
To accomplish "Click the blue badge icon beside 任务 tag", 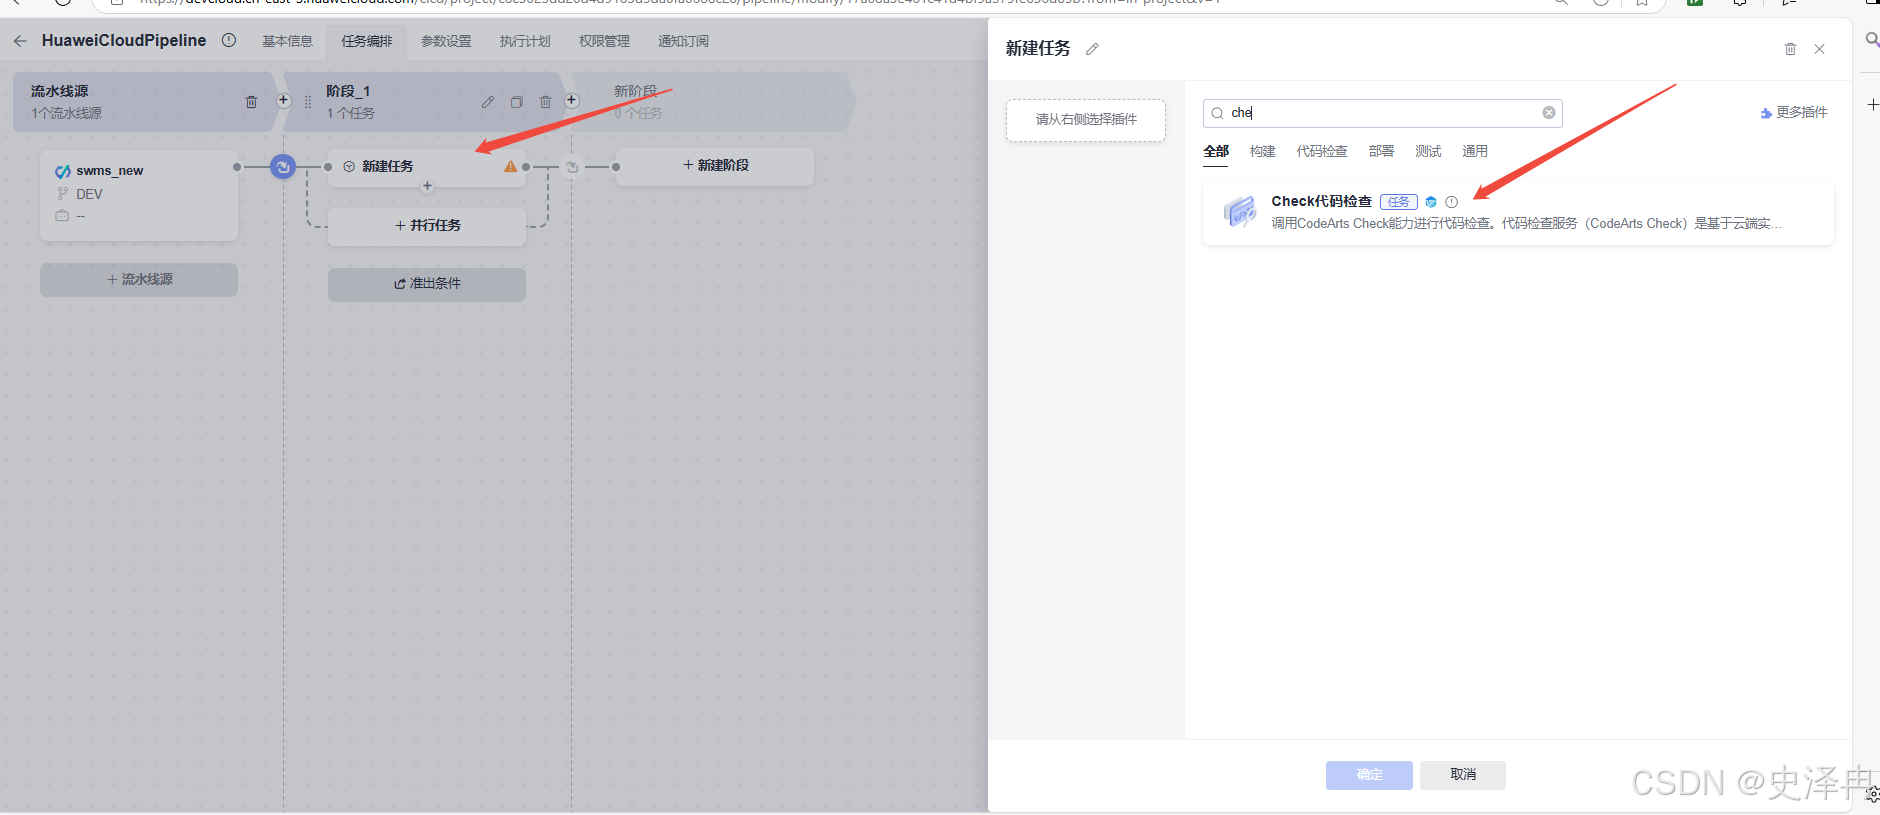I will coord(1431,202).
